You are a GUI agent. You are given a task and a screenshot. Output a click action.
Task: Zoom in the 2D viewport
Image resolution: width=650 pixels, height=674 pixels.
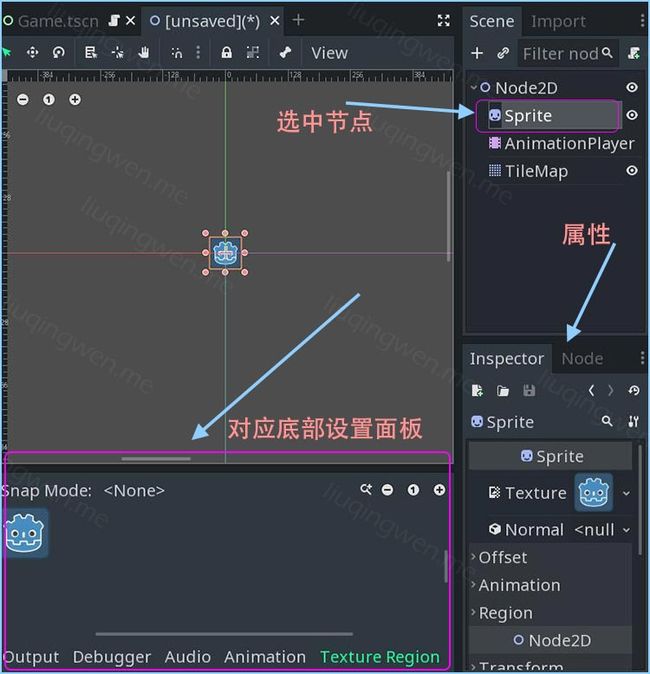point(75,100)
